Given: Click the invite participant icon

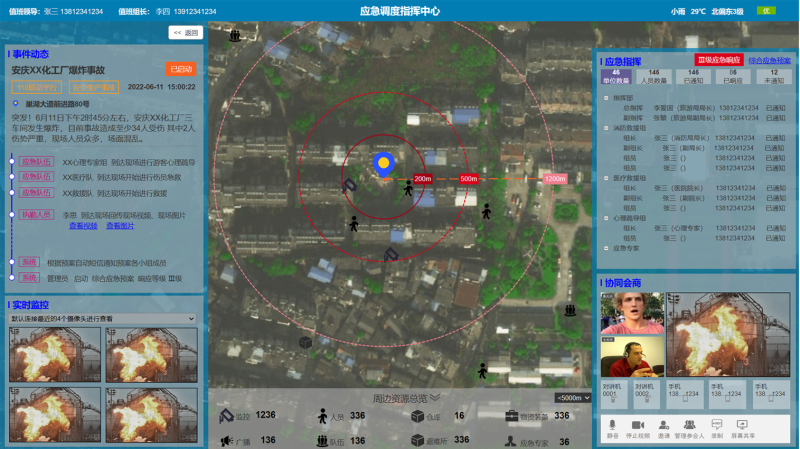Looking at the screenshot, I should (x=663, y=424).
